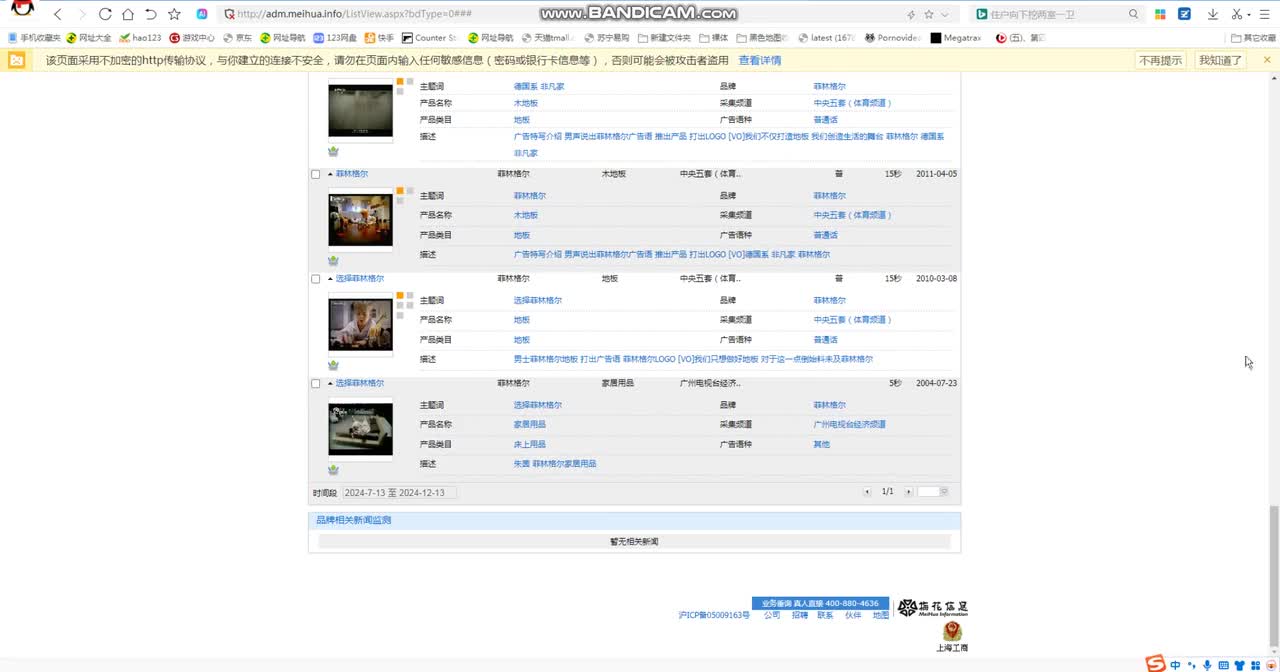The height and width of the screenshot is (672, 1280).
Task: Click the 上海工商 badge icon
Action: (952, 637)
